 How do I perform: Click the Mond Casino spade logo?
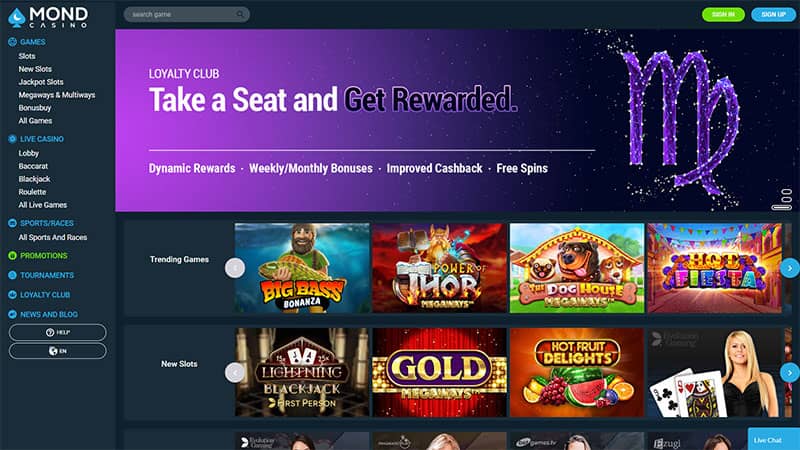17,17
